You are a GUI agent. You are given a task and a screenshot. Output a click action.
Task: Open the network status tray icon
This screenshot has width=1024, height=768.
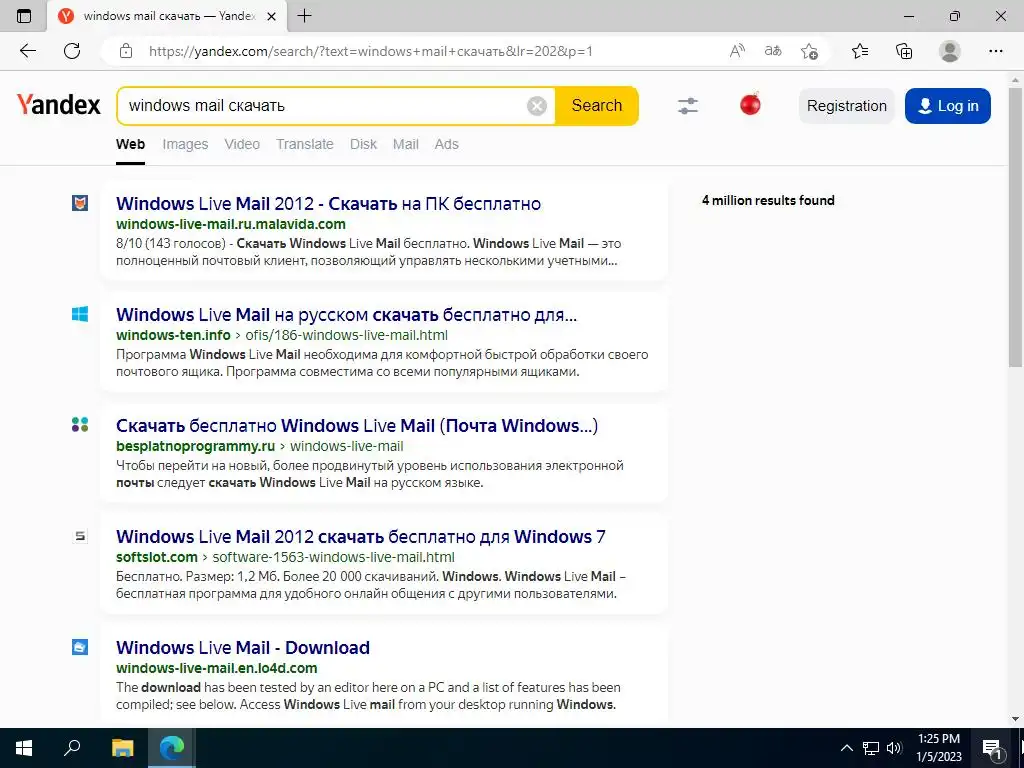[871, 748]
